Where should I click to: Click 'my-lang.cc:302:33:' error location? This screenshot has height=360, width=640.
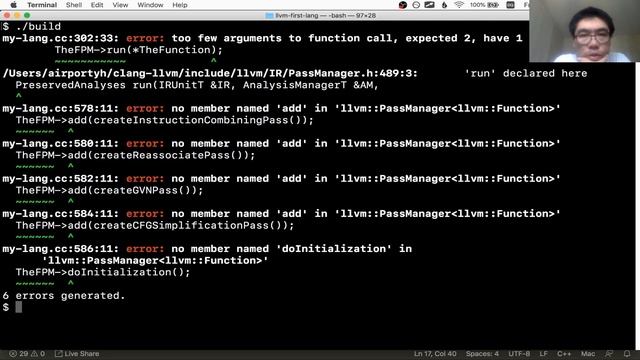[60, 38]
